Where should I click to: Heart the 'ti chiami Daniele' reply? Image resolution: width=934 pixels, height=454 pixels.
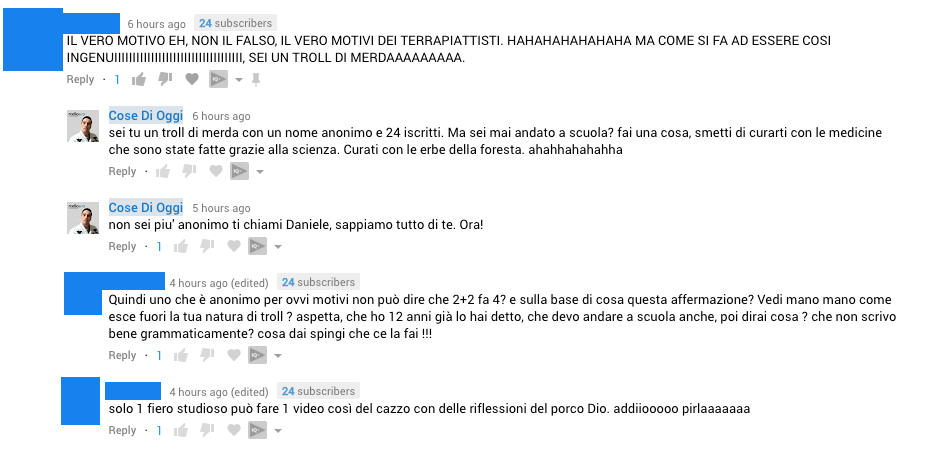tap(234, 246)
